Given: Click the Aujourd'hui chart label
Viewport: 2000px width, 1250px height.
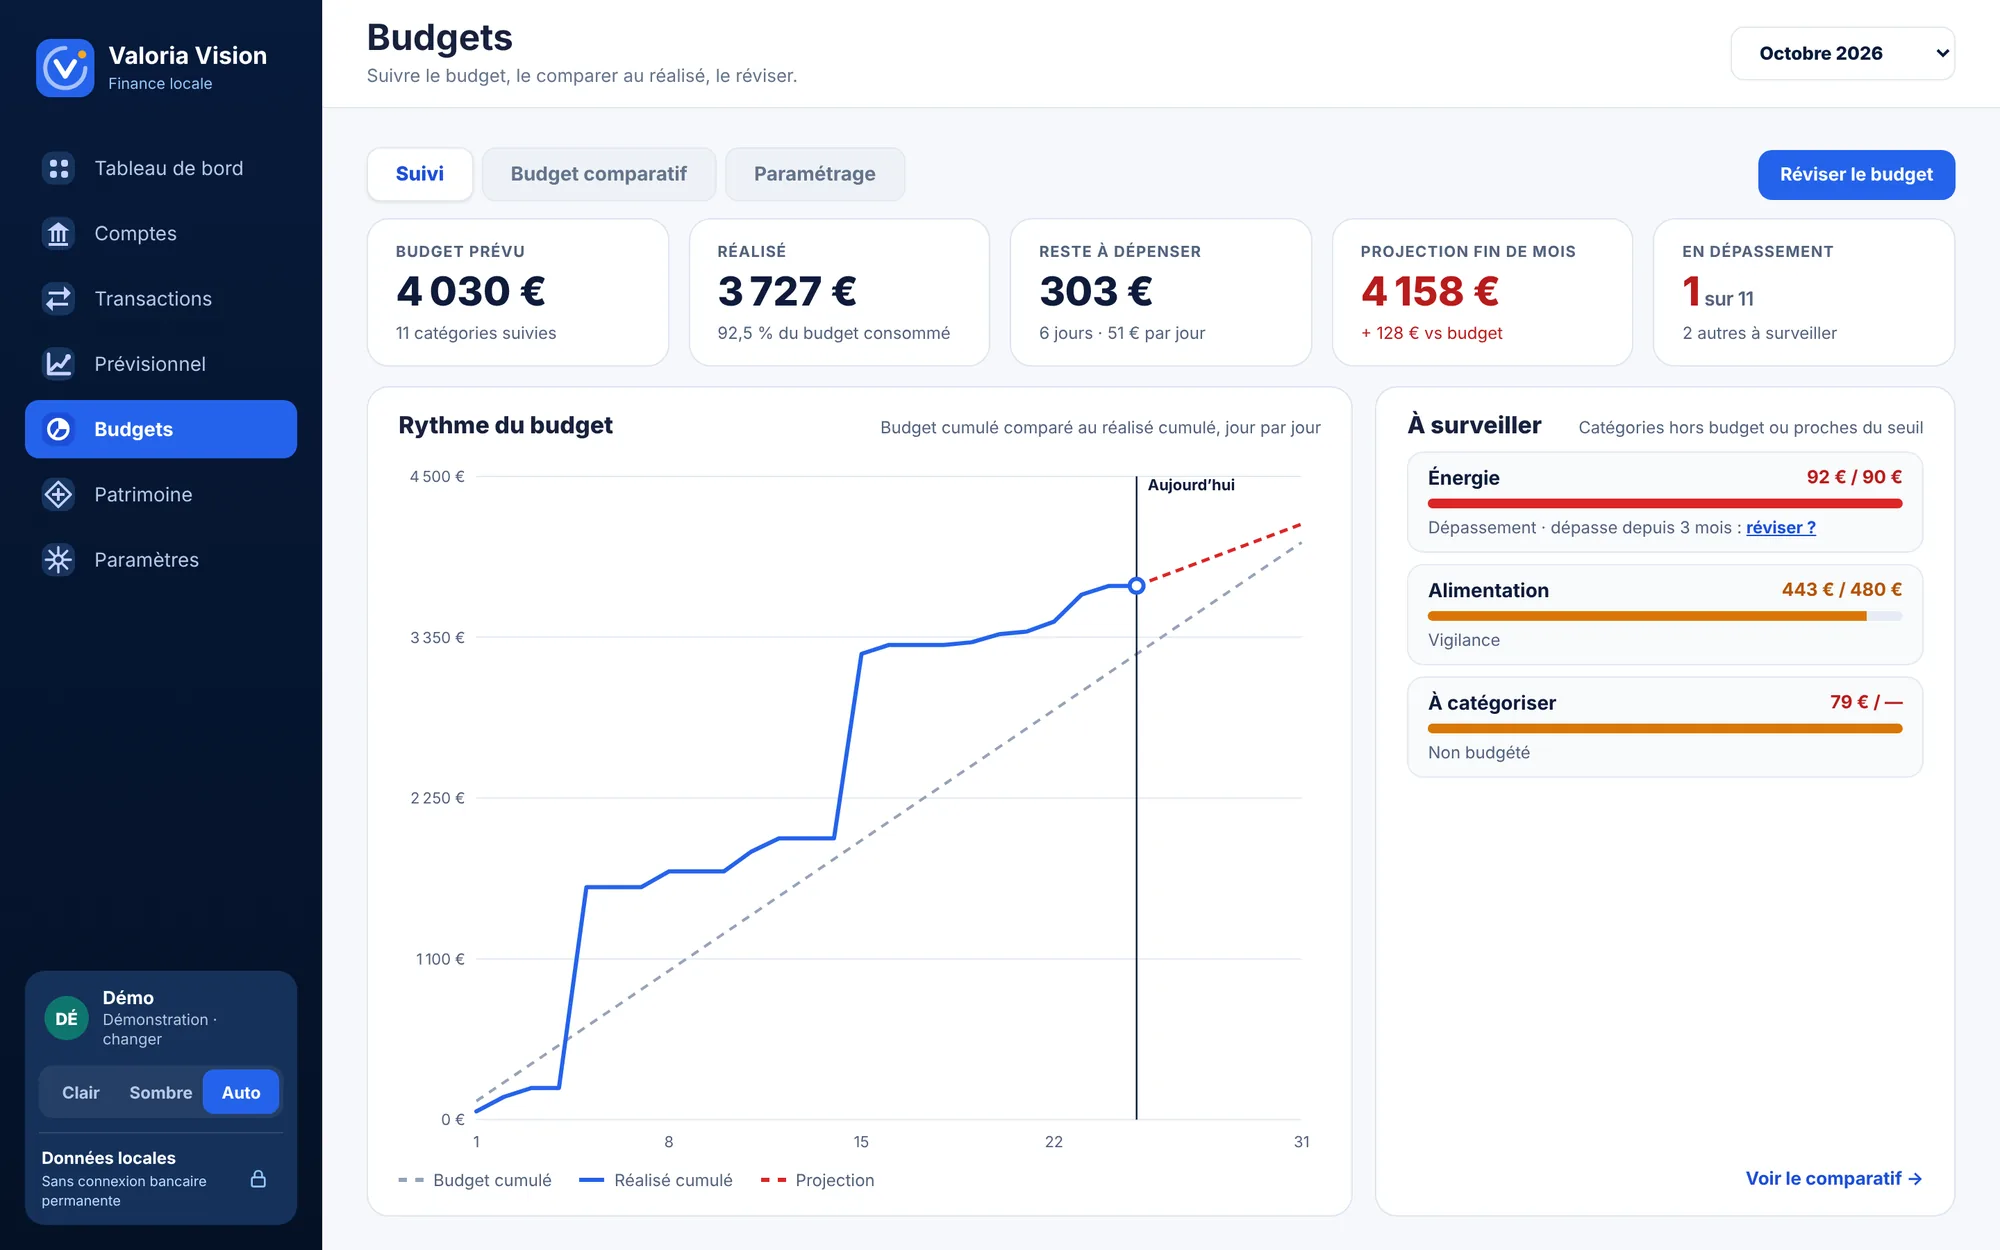Looking at the screenshot, I should (x=1191, y=485).
